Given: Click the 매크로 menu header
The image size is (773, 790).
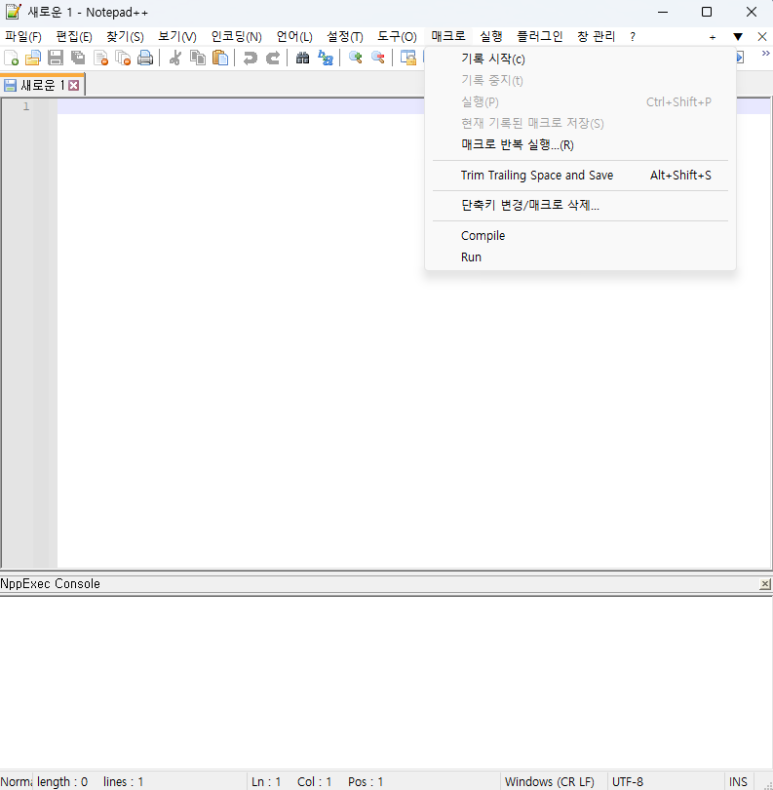Looking at the screenshot, I should [448, 37].
